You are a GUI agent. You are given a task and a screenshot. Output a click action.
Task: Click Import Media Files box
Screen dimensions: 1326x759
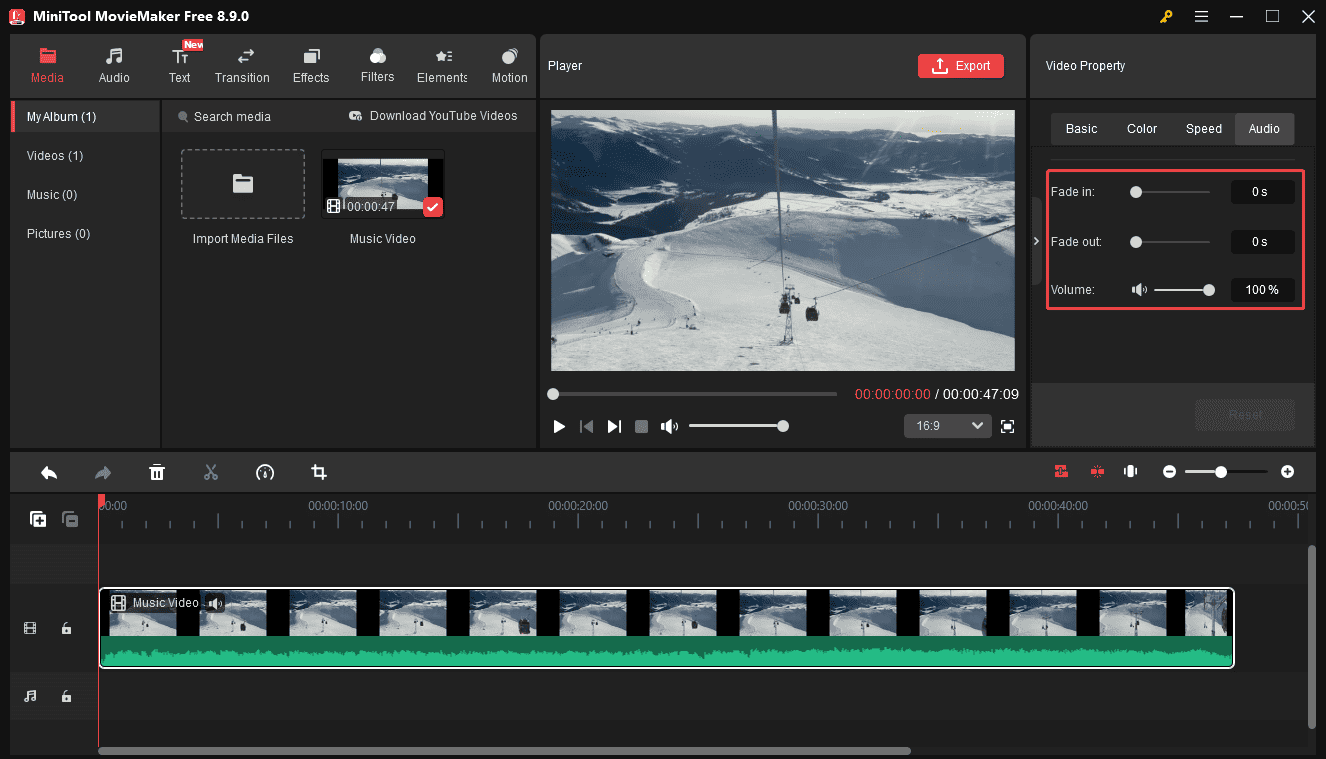pos(243,184)
